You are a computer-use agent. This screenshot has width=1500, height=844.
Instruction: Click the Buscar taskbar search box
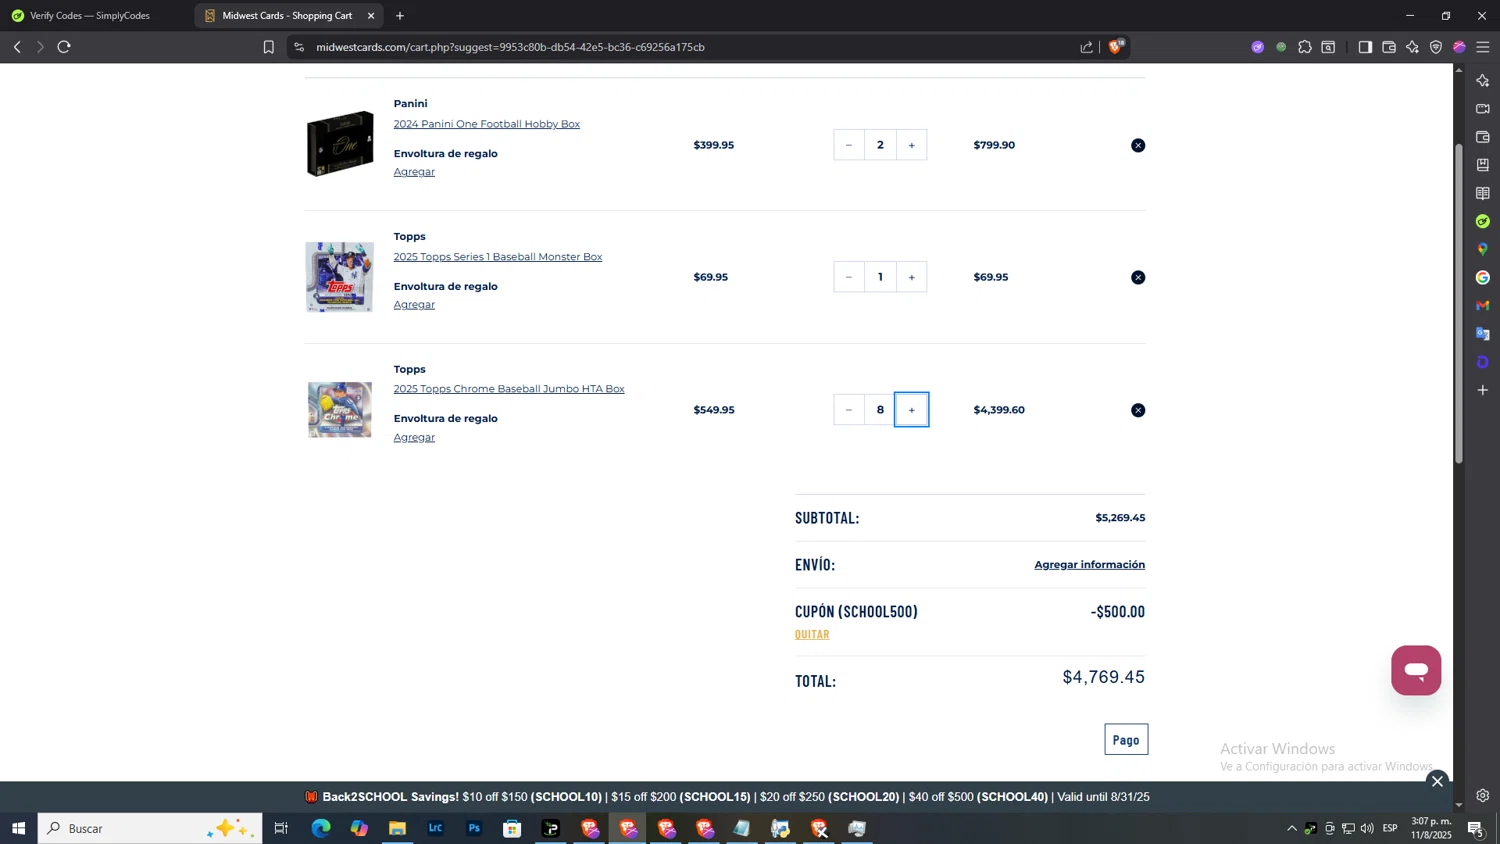[150, 828]
